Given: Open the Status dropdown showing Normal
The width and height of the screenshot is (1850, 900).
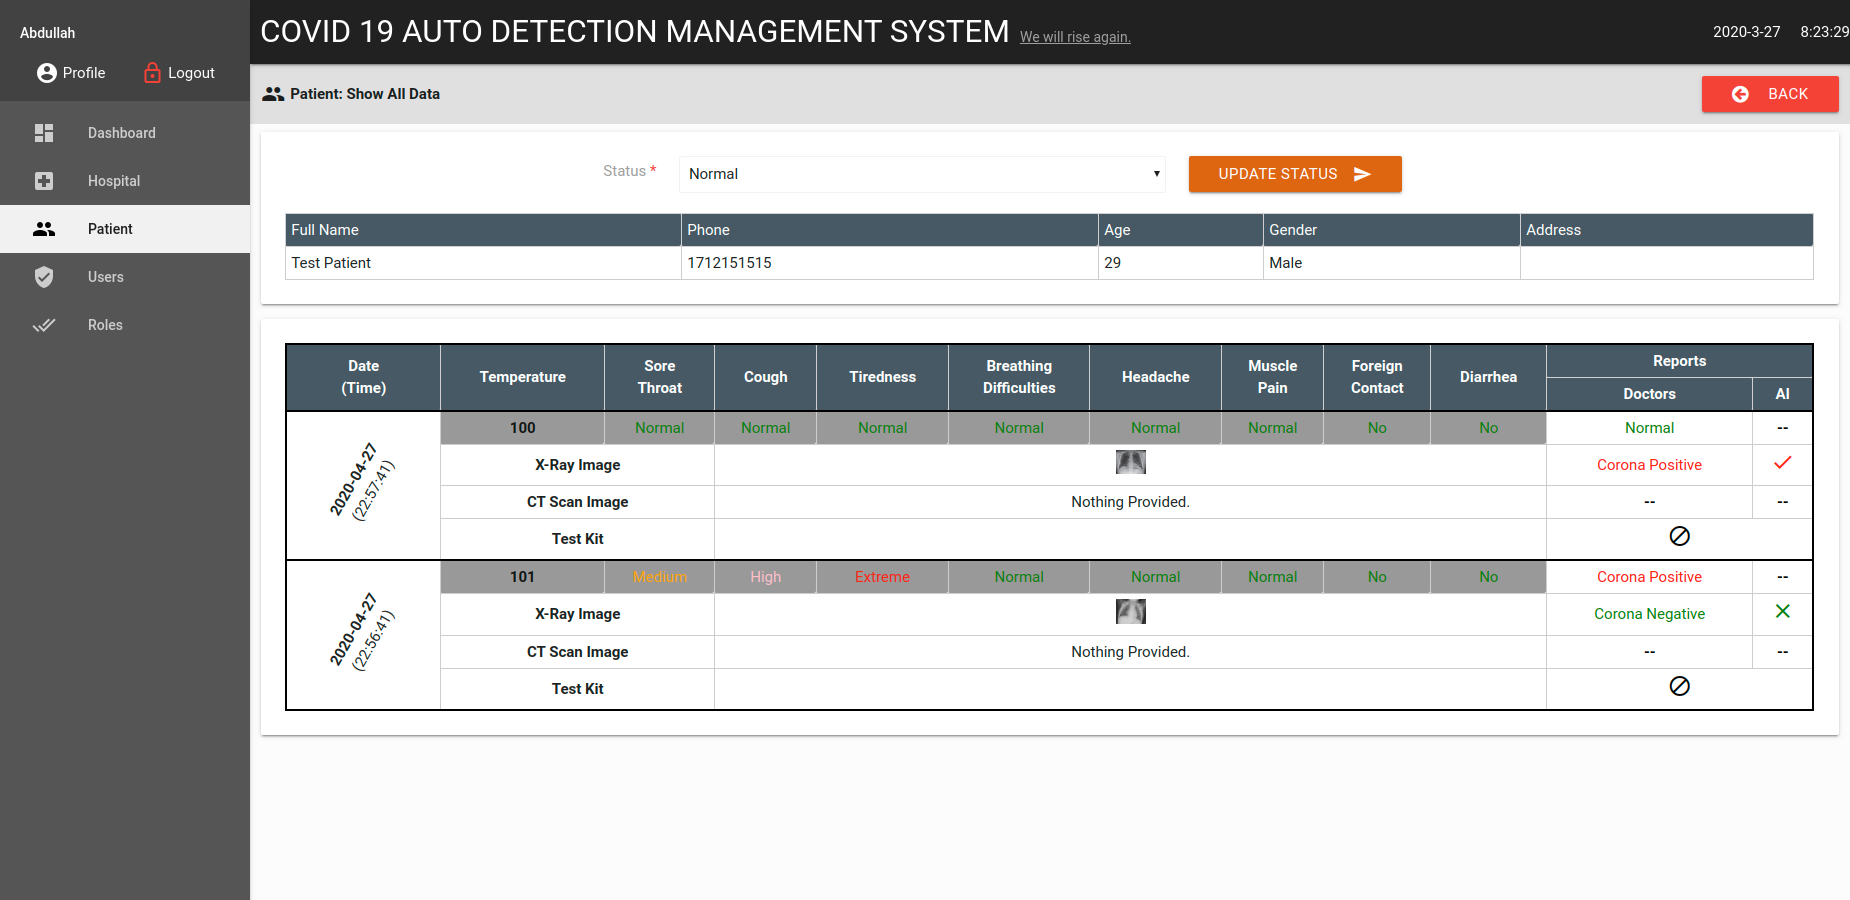Looking at the screenshot, I should point(924,174).
